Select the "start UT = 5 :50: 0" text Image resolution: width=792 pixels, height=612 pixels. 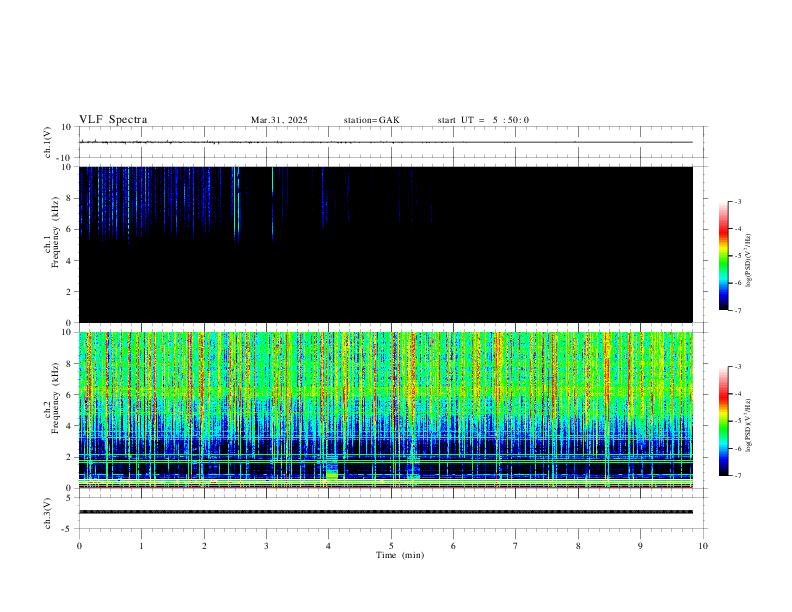pos(483,120)
